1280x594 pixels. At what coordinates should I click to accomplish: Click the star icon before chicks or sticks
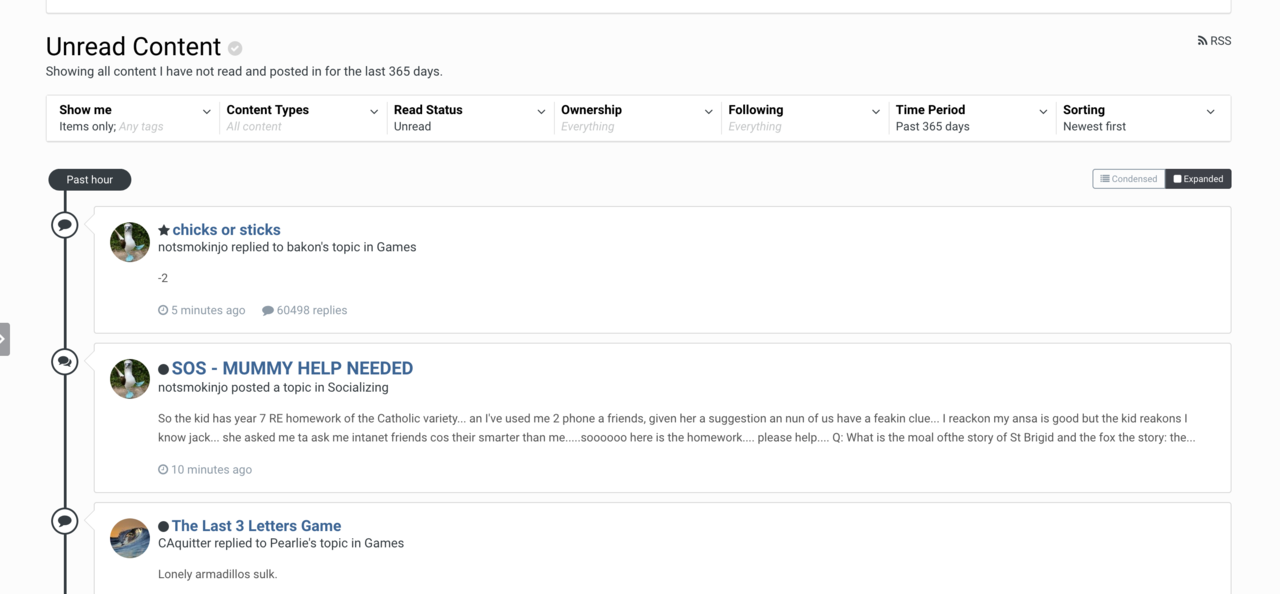(164, 230)
